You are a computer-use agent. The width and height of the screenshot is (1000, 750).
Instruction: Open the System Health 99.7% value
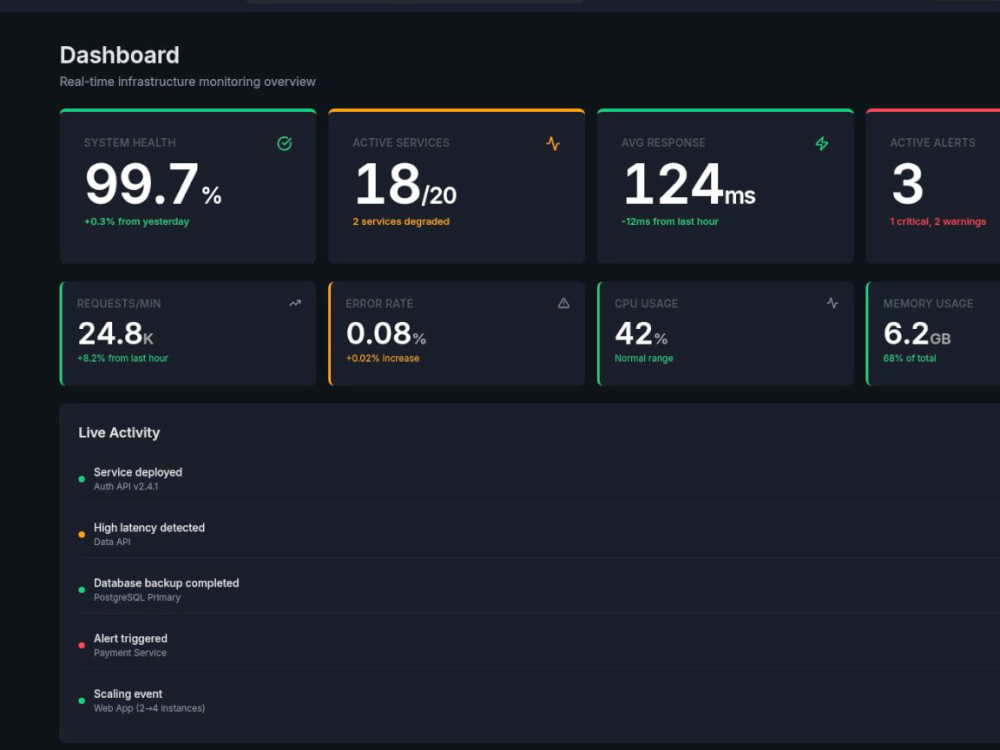tap(153, 184)
